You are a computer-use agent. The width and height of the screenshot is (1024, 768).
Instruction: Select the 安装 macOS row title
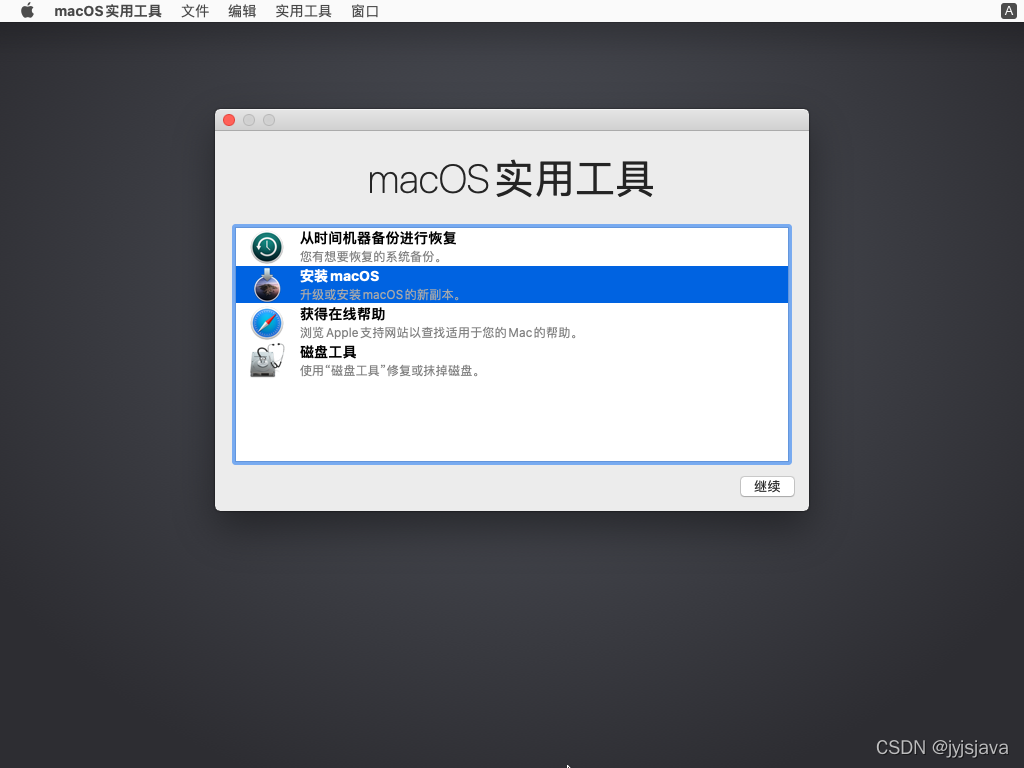[x=339, y=276]
